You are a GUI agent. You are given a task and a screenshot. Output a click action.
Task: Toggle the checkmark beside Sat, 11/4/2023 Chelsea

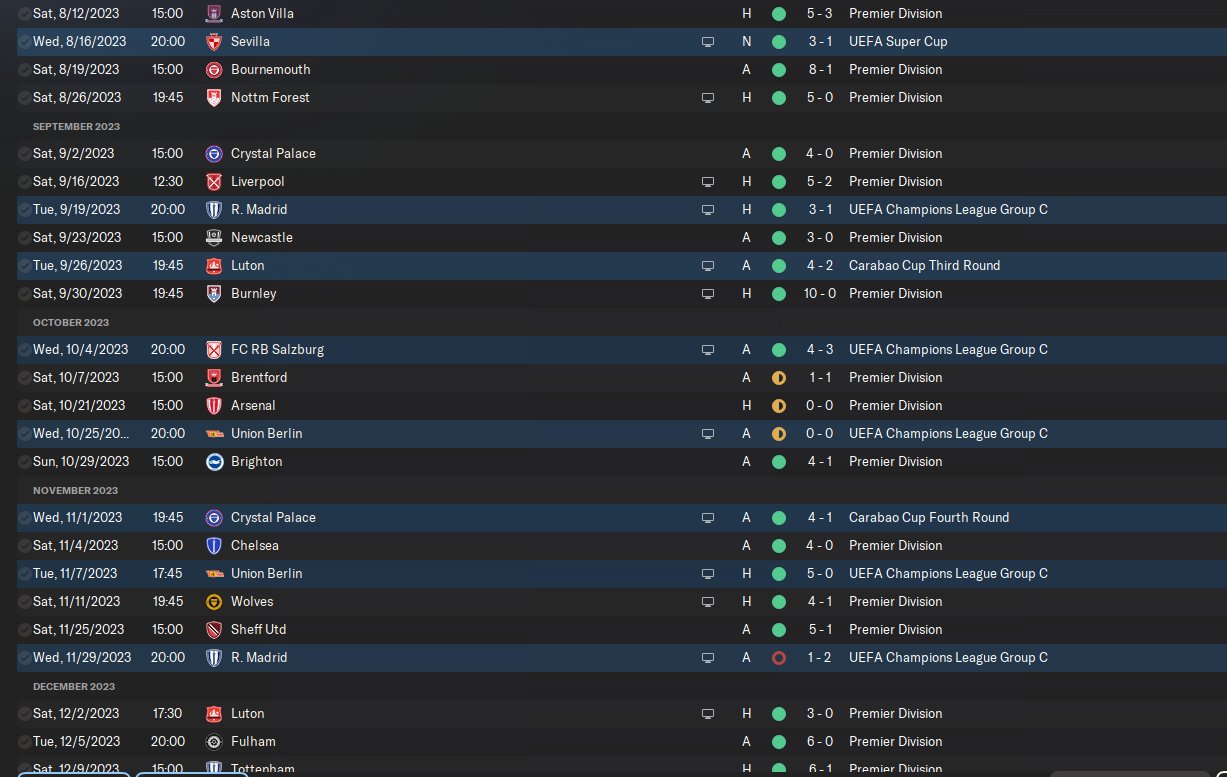pyautogui.click(x=24, y=546)
